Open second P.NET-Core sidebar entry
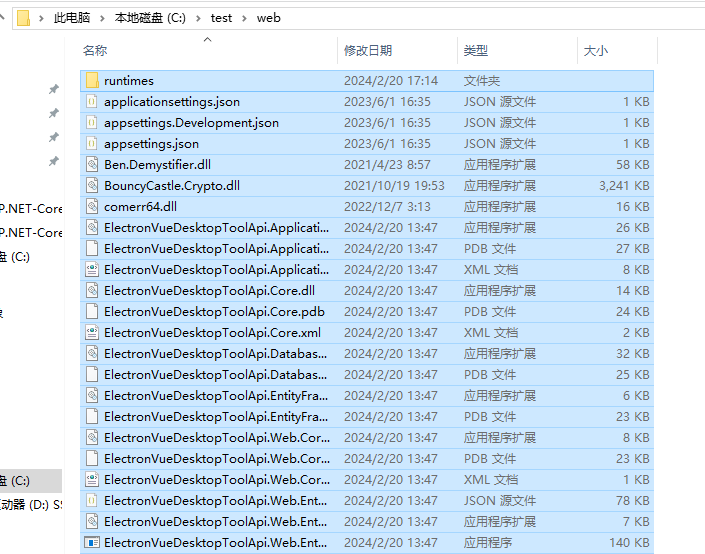 point(31,232)
